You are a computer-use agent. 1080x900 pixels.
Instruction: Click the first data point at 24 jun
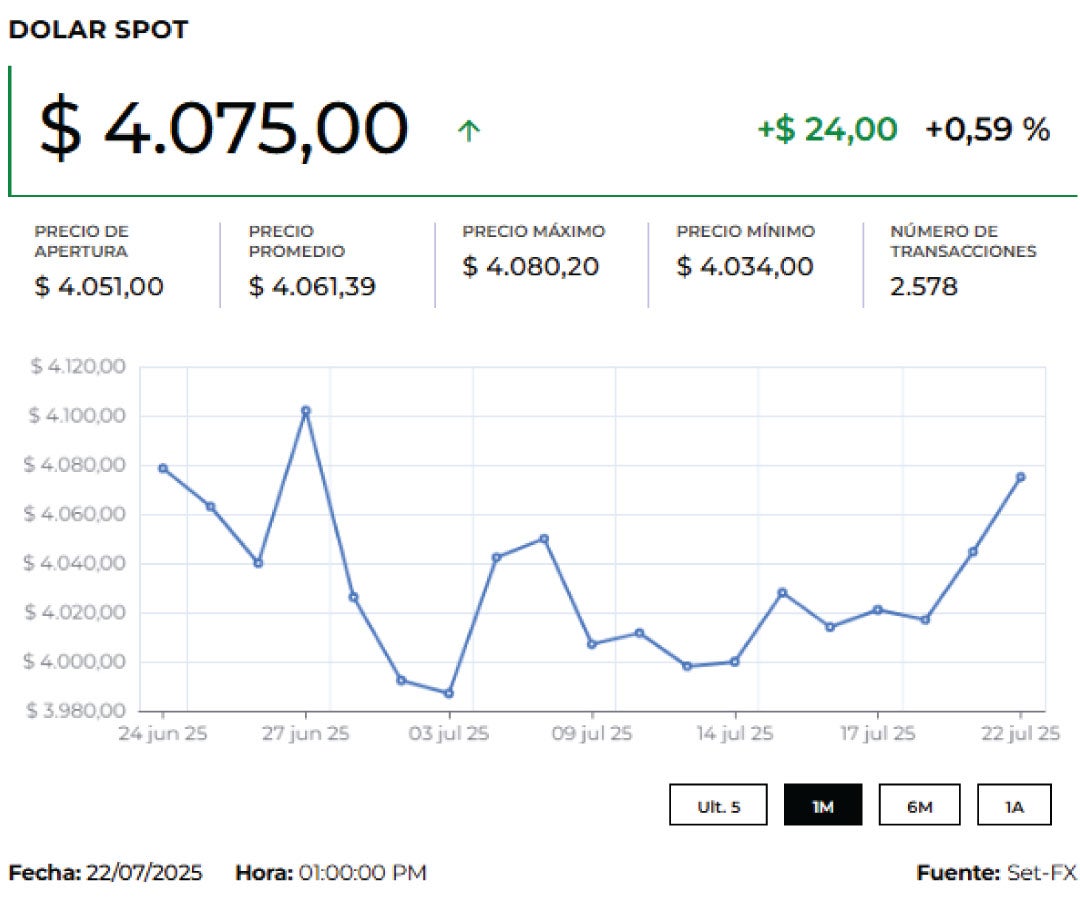pos(163,468)
